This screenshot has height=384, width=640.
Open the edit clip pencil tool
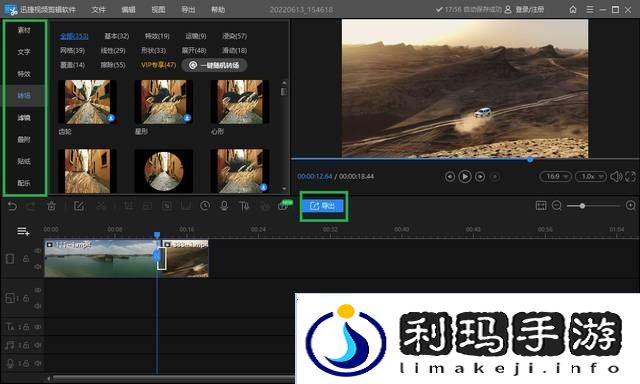coord(79,206)
